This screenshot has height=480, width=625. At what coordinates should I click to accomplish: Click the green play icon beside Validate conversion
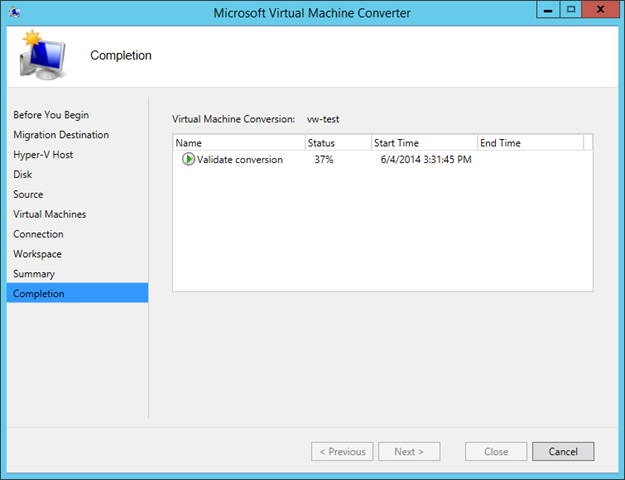(x=189, y=159)
